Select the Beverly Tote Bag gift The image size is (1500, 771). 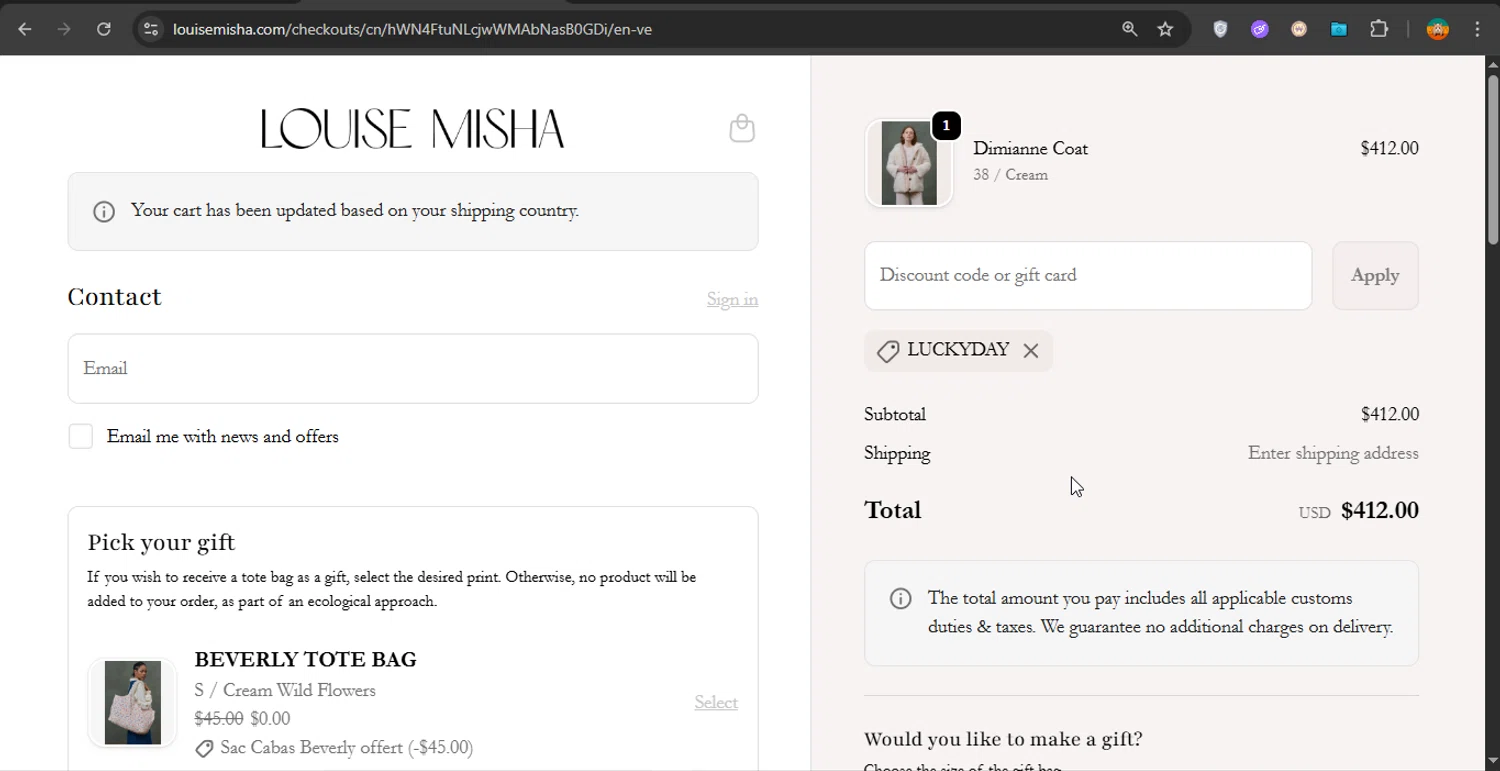[x=716, y=703]
